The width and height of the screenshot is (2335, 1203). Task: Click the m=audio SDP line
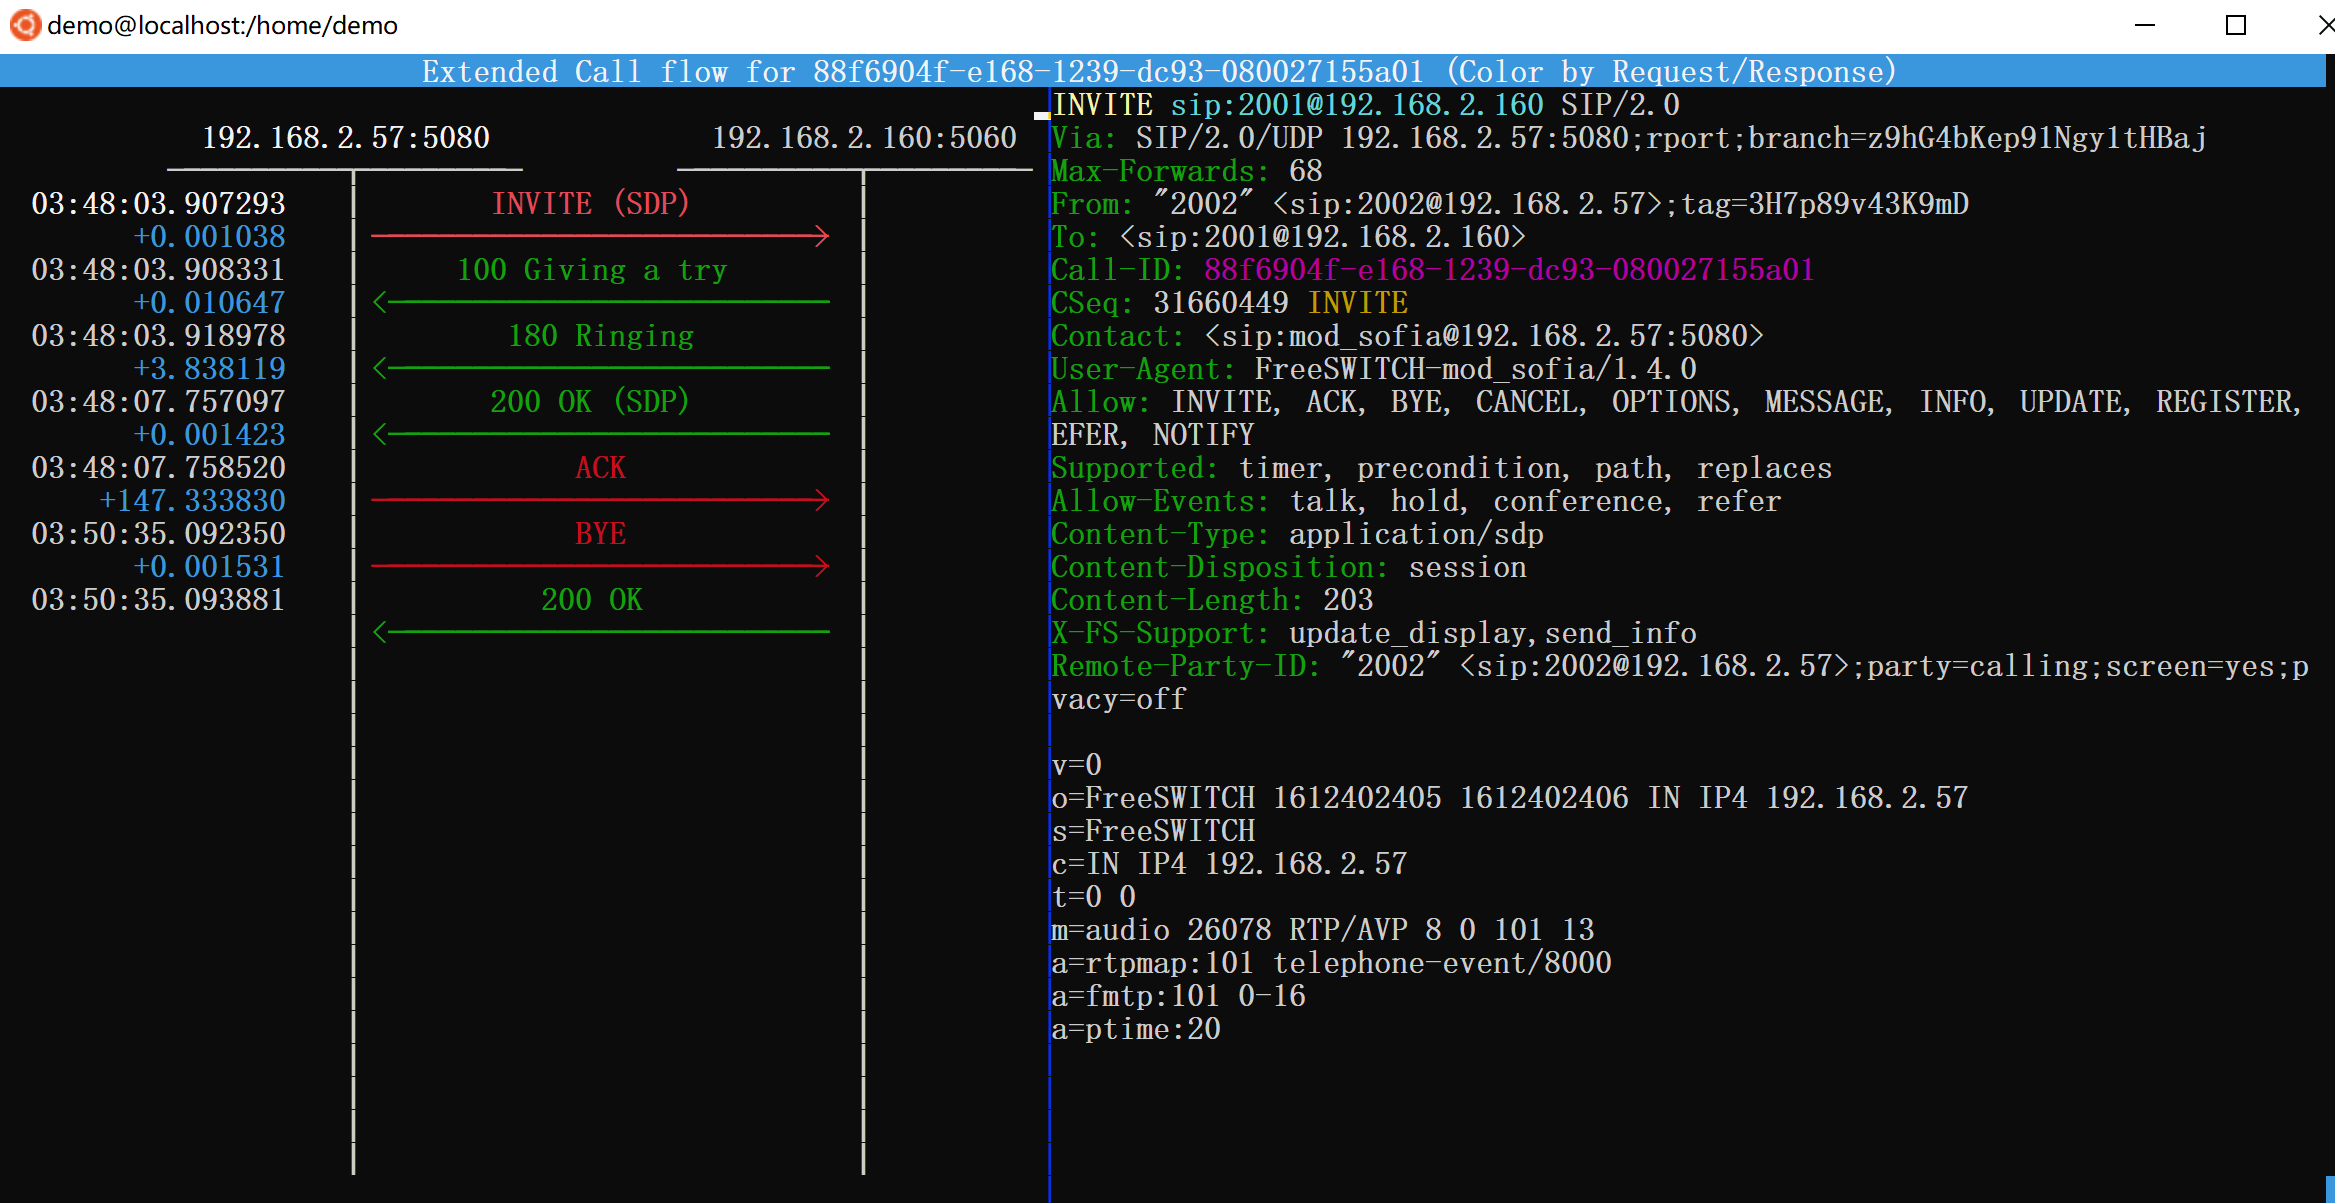[1322, 930]
